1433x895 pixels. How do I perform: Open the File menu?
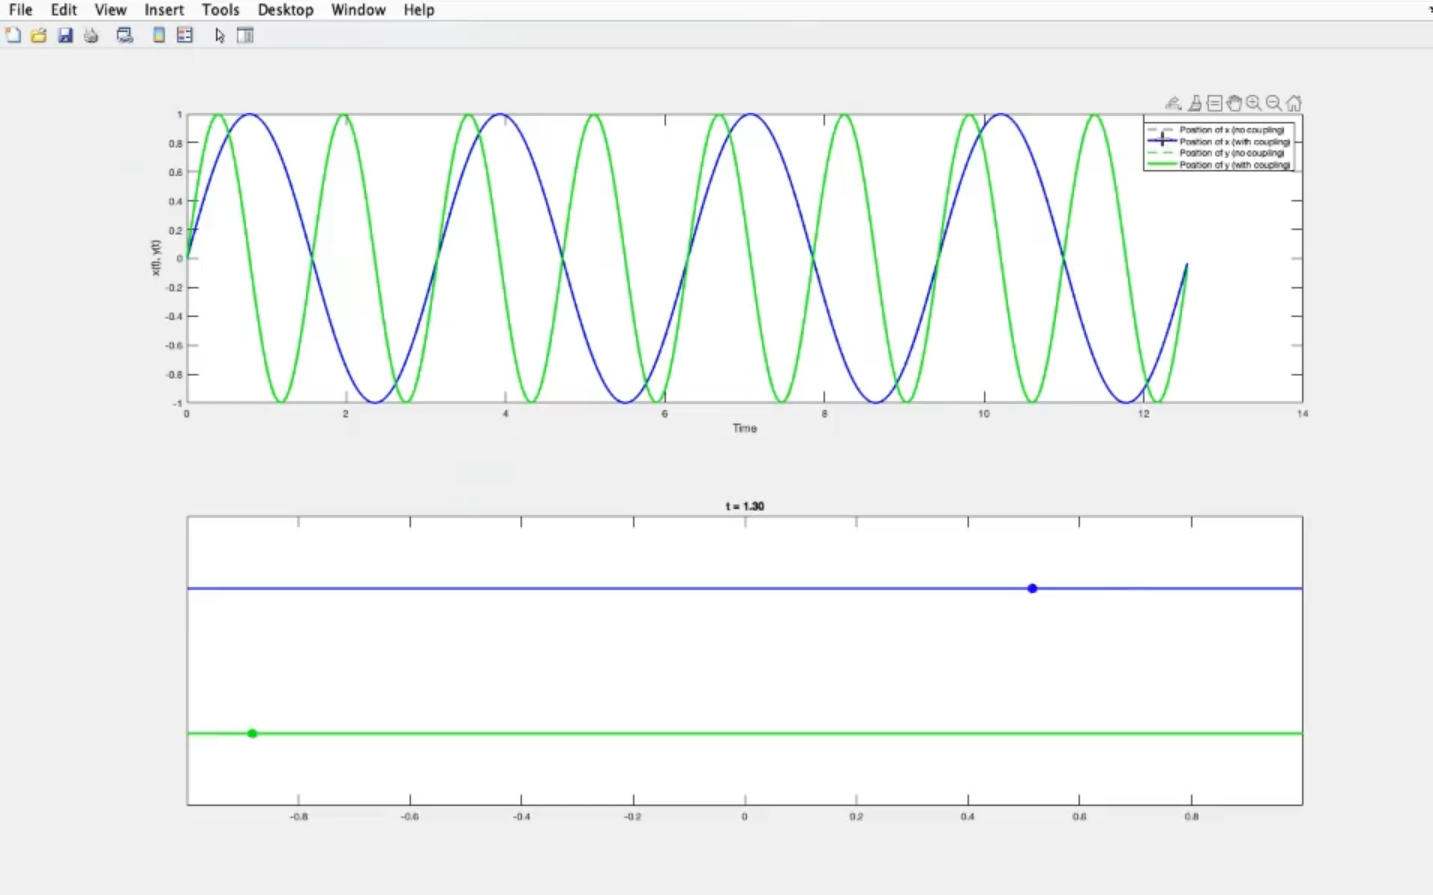tap(20, 10)
